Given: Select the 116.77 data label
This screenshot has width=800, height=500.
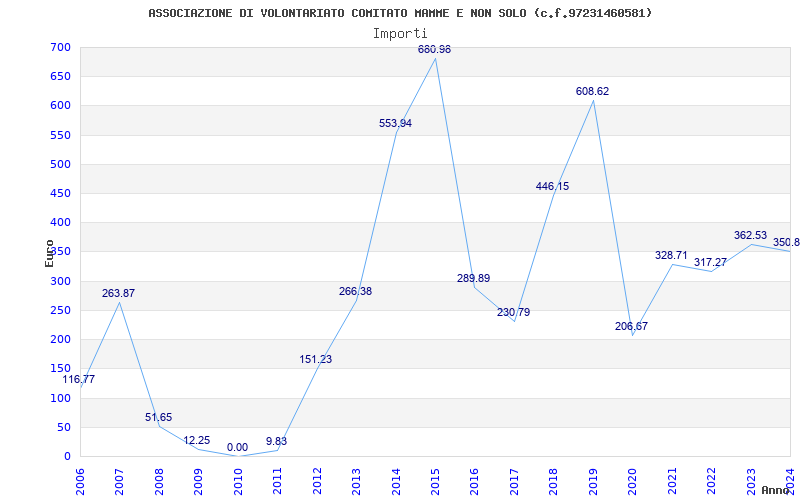Looking at the screenshot, I should 79,379.
